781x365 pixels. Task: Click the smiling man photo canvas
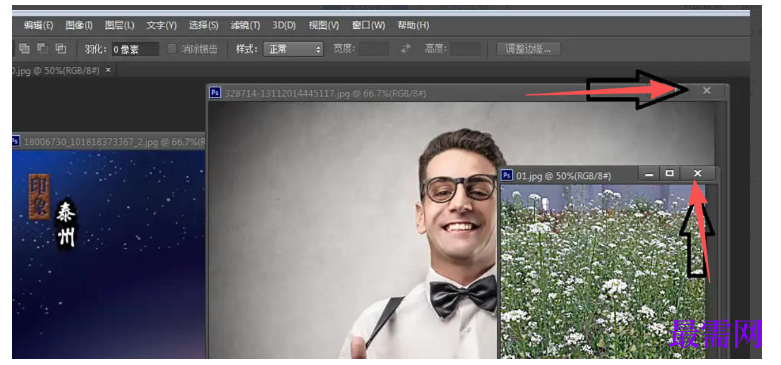(354, 230)
